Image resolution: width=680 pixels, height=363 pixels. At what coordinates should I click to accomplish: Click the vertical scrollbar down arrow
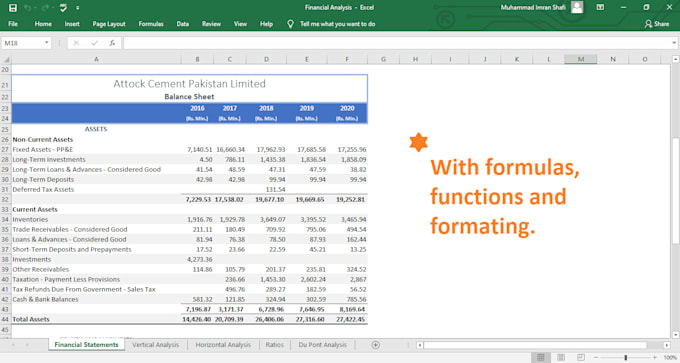(x=676, y=335)
